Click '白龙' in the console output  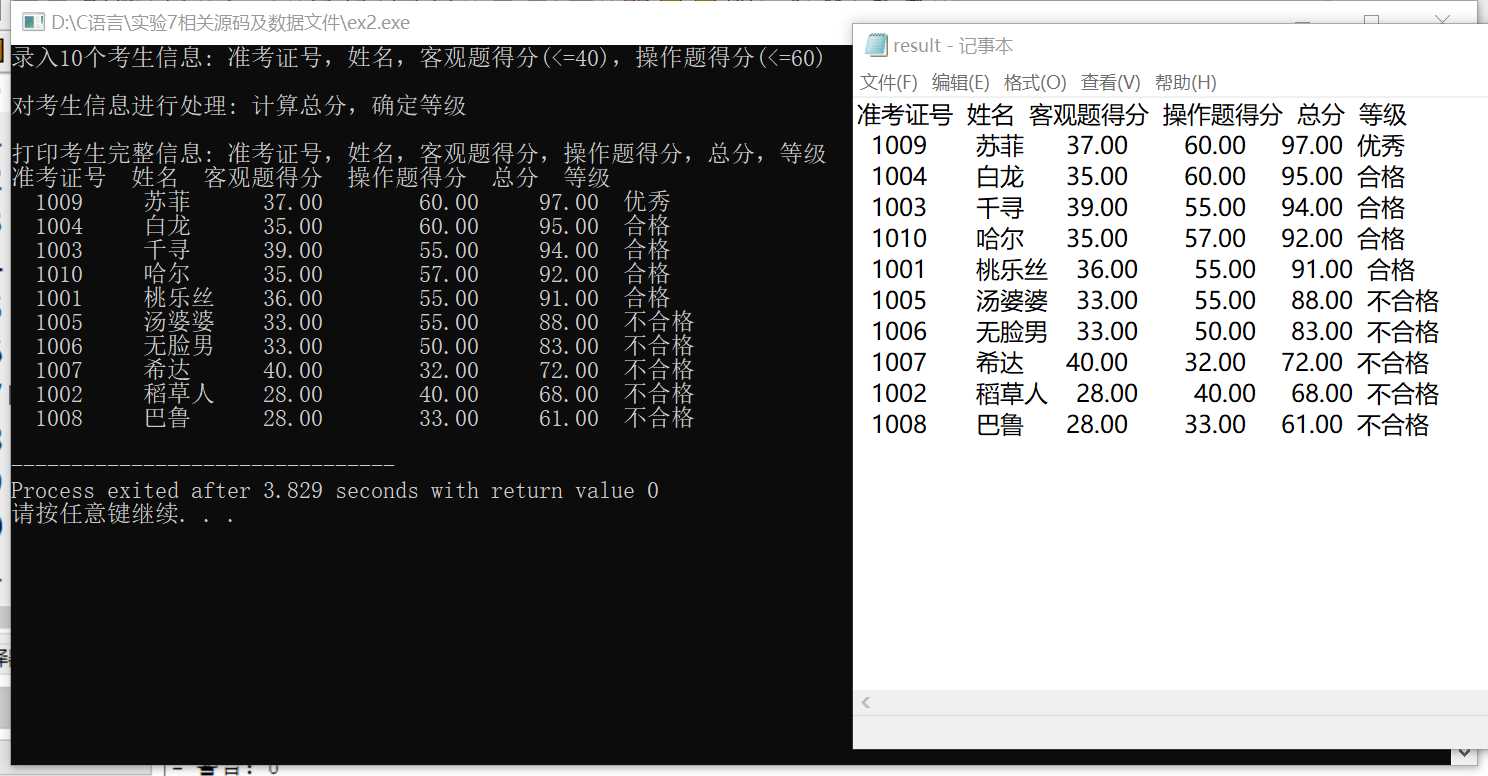pyautogui.click(x=167, y=226)
